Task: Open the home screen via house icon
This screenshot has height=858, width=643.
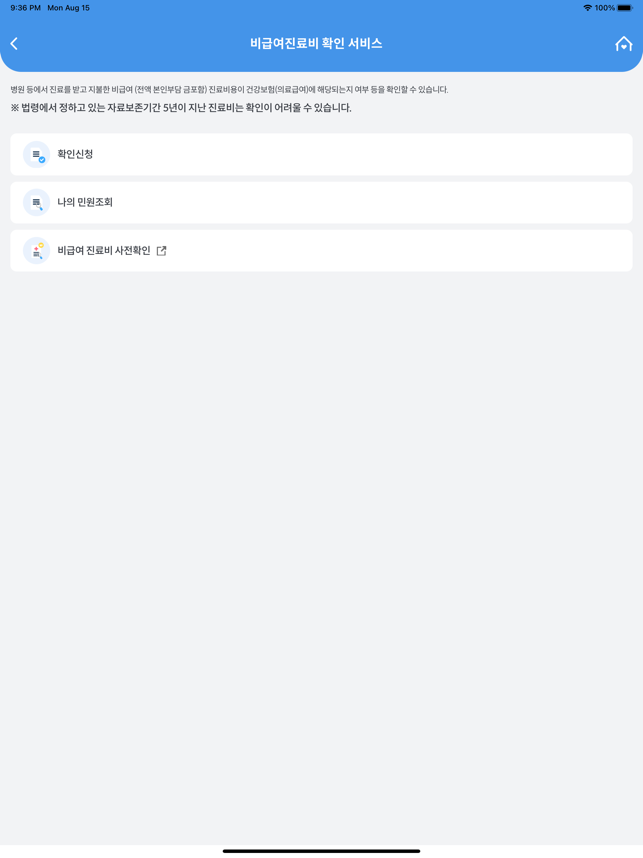Action: pyautogui.click(x=623, y=44)
